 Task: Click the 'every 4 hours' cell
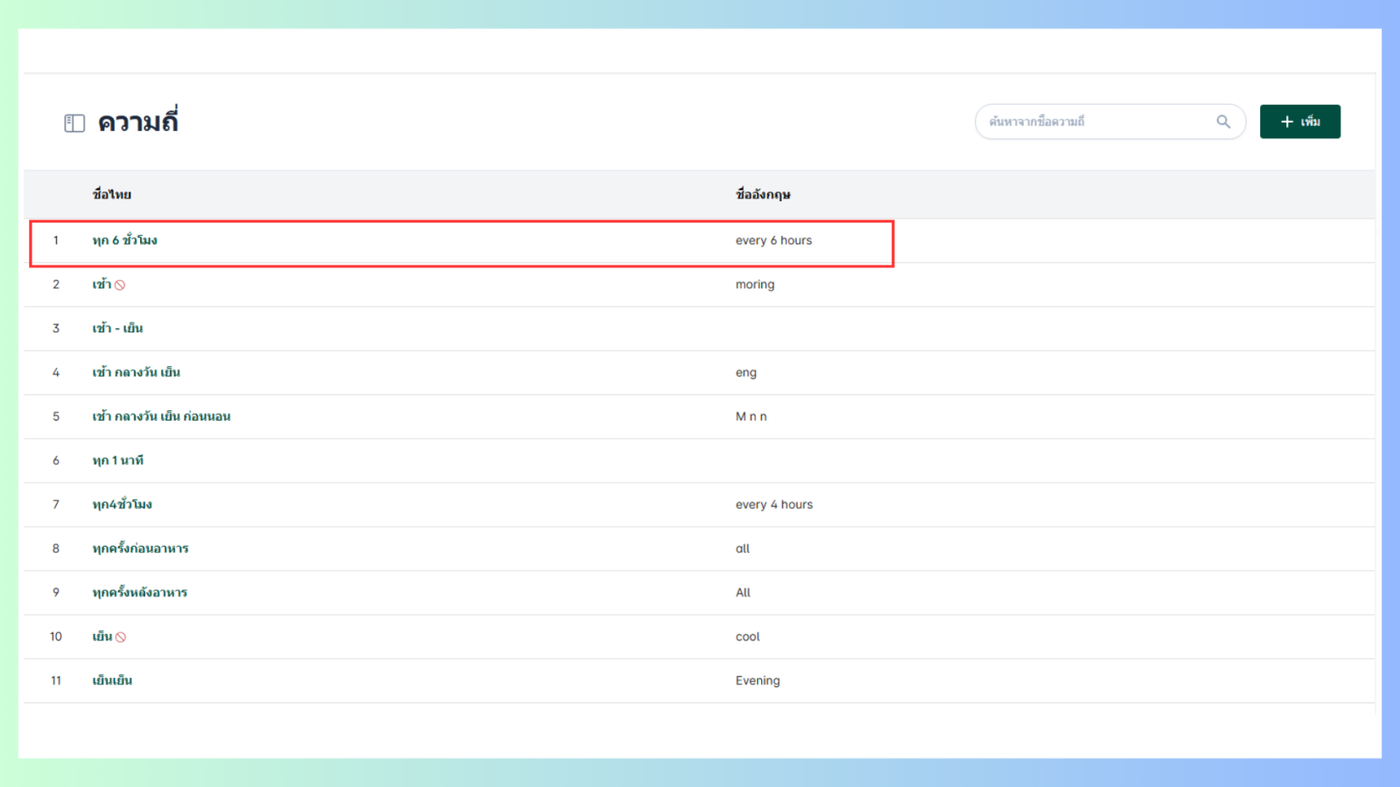tap(774, 504)
